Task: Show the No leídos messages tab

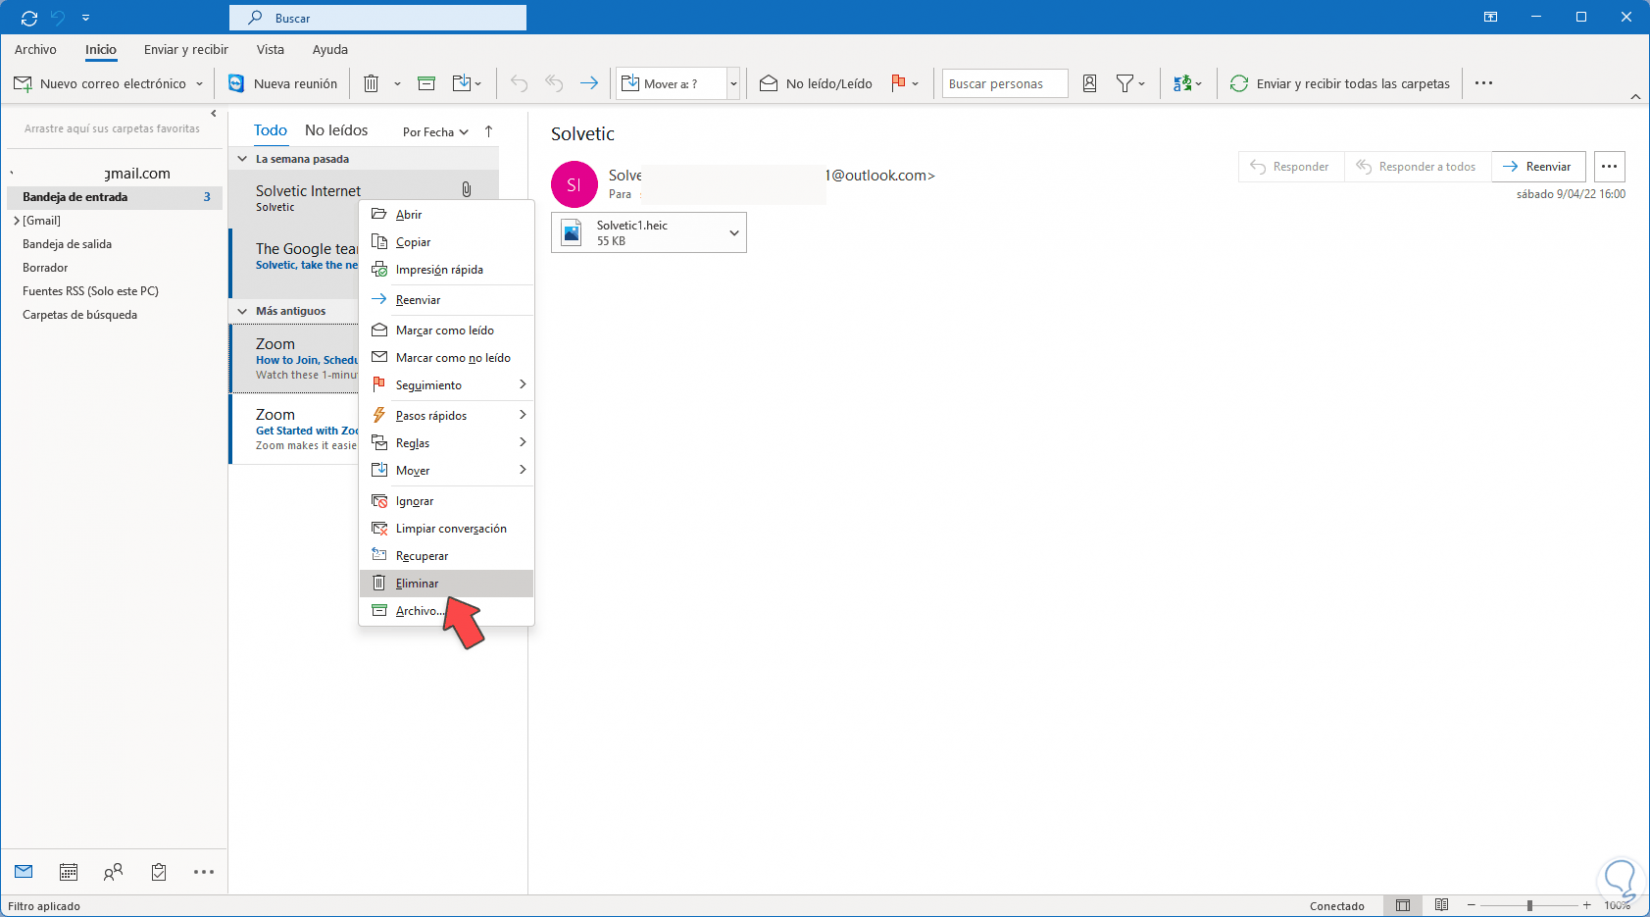Action: coord(336,131)
